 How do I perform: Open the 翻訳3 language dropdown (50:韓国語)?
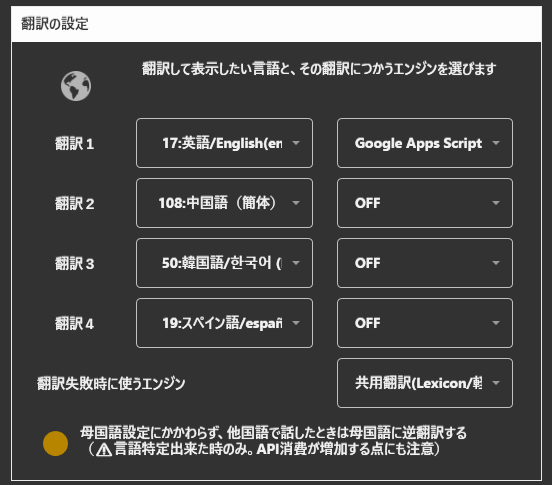click(224, 263)
